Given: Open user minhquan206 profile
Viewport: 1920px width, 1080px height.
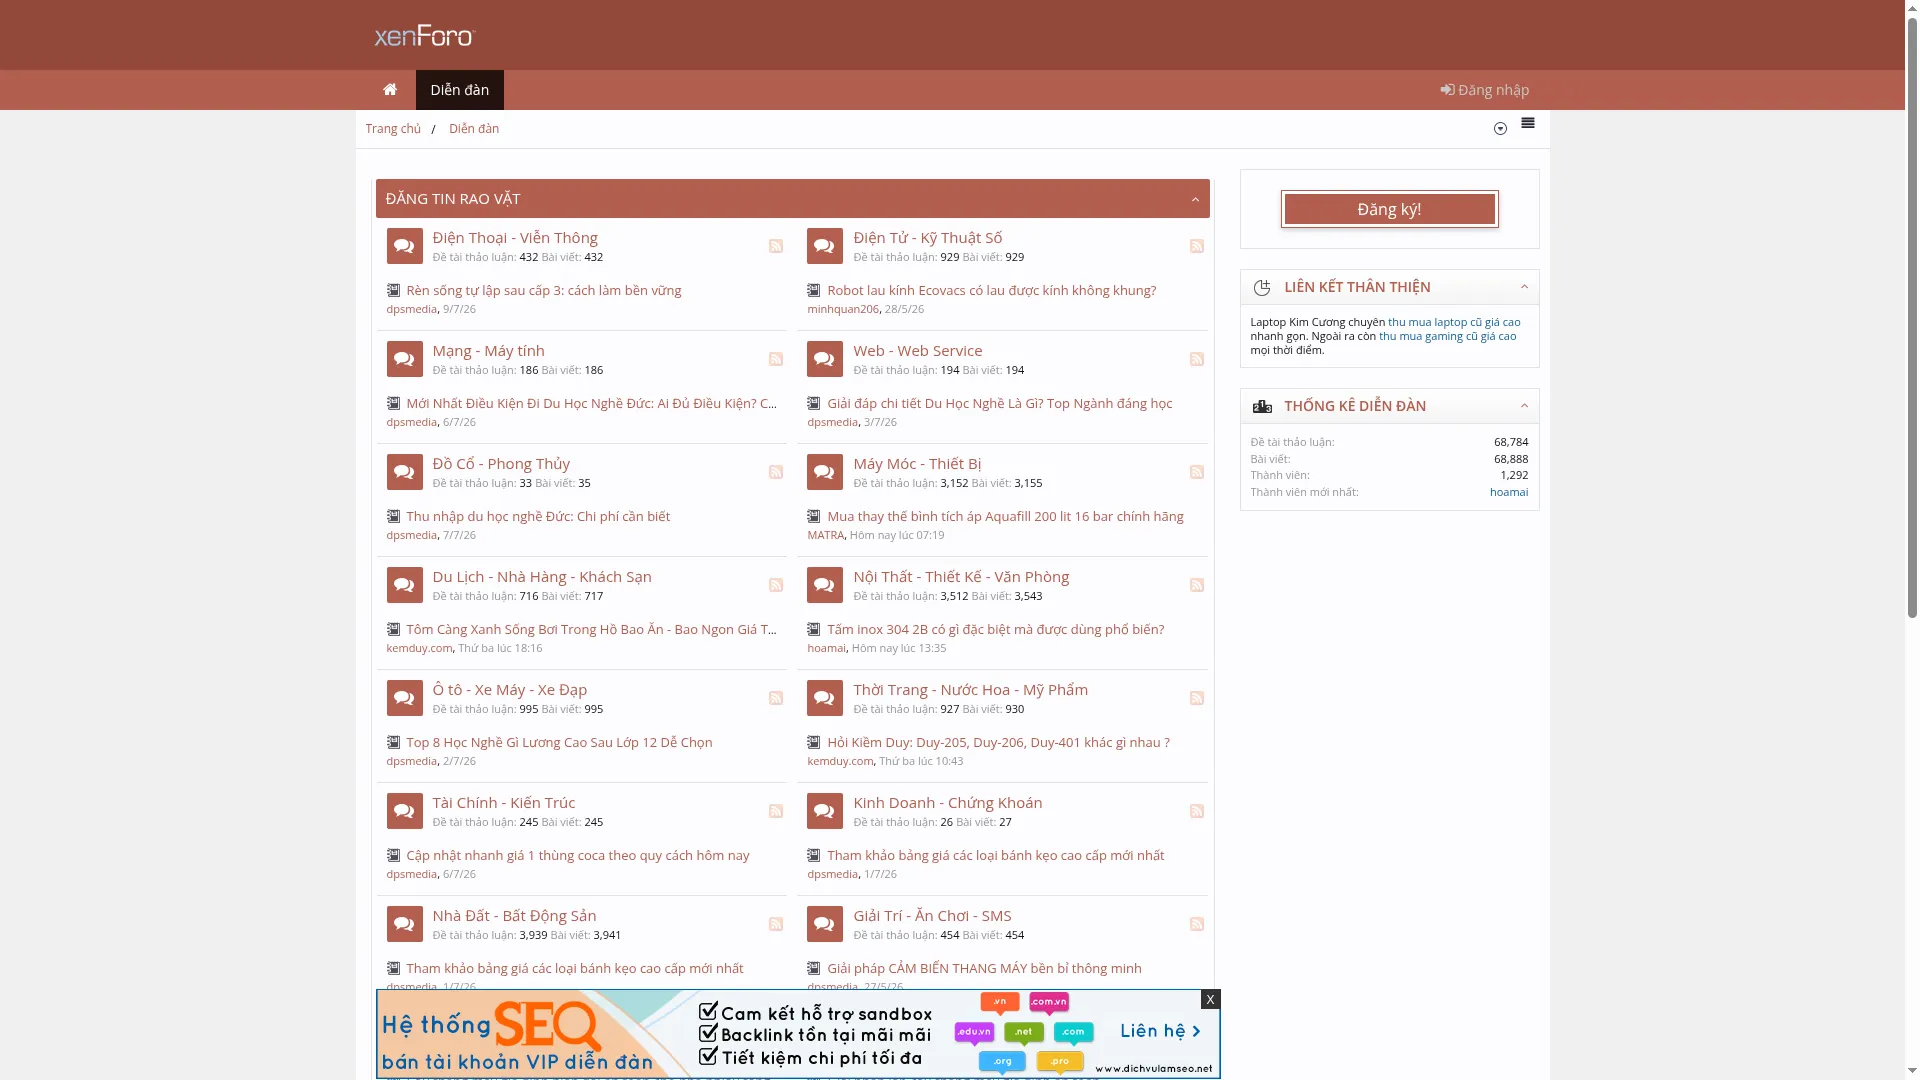Looking at the screenshot, I should click(x=843, y=309).
